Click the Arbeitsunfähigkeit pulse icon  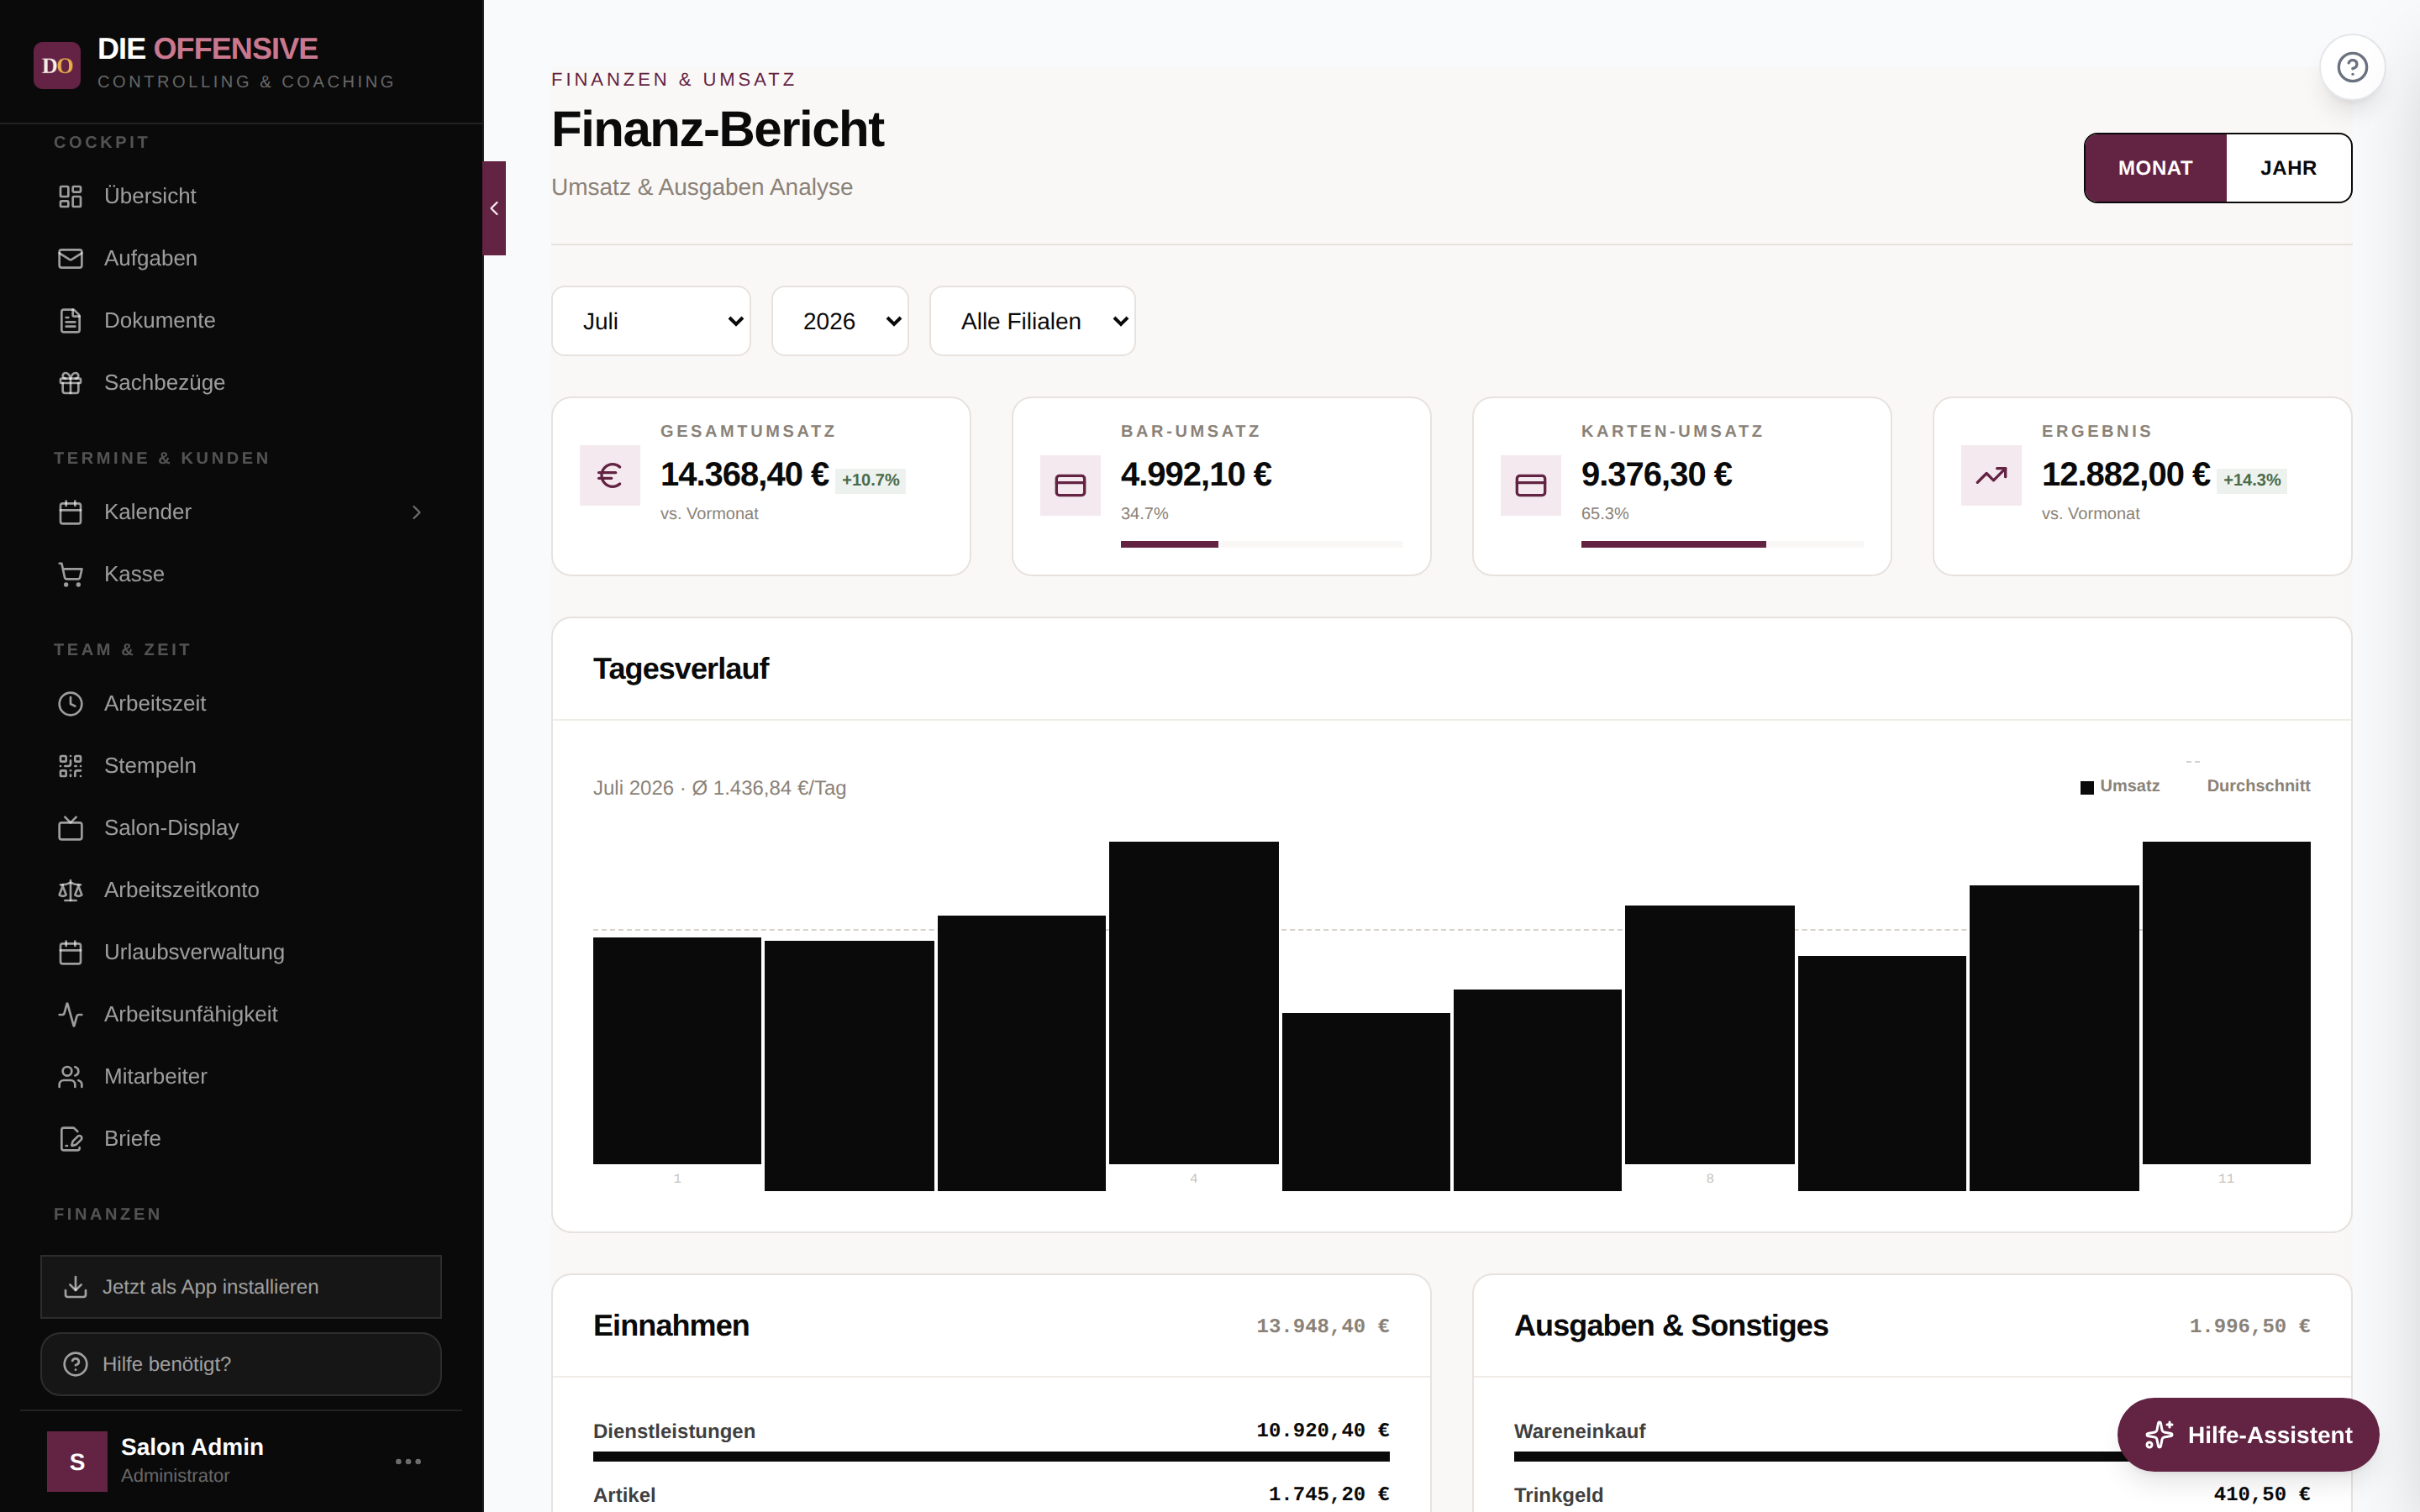point(70,1014)
